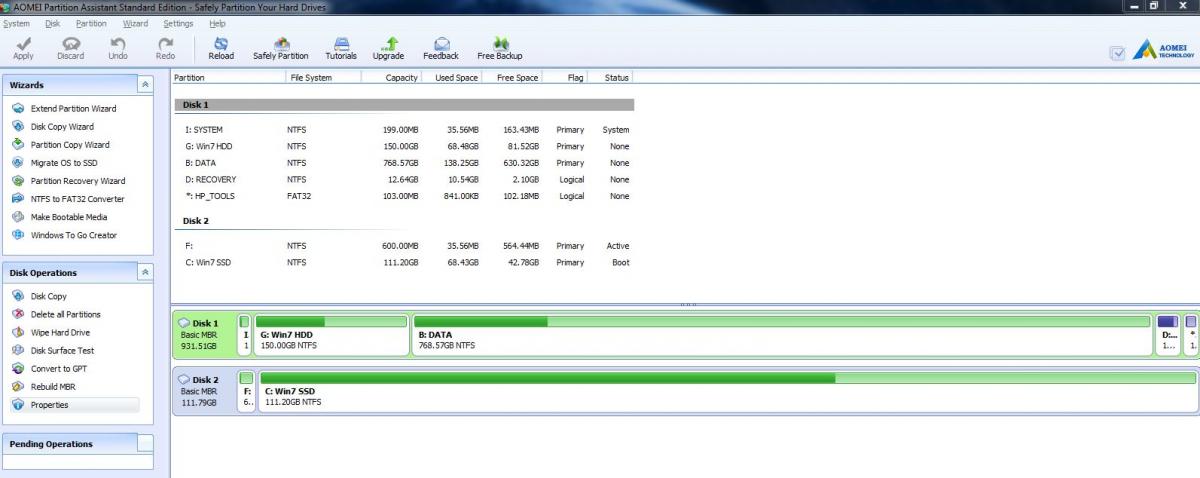Screen dimensions: 1200x478
Task: Sort by Capacity column header
Action: point(391,77)
